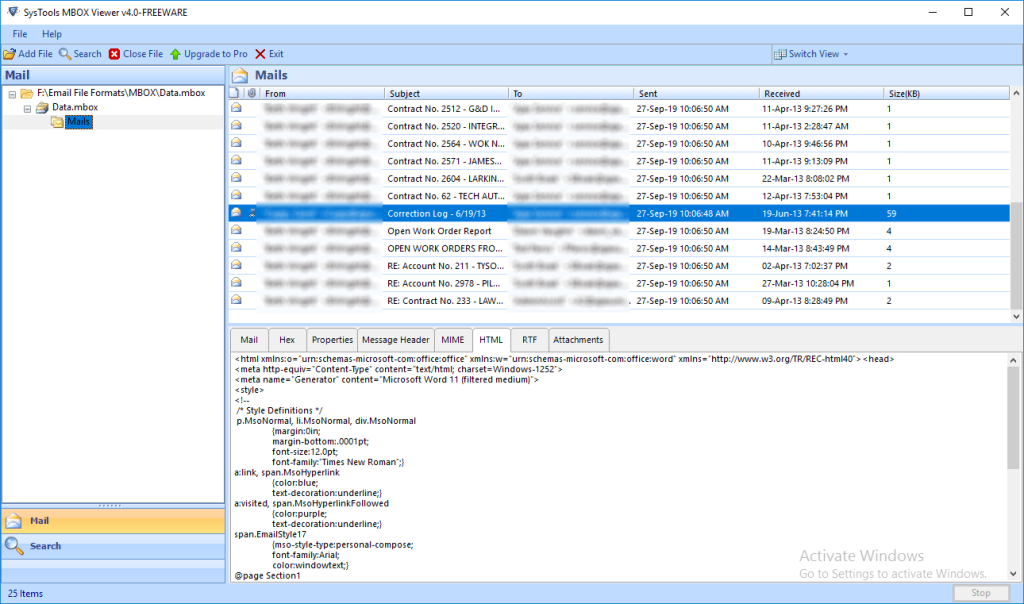
Task: Click envelope icon of Contract No. 233 row
Action: pyautogui.click(x=236, y=300)
